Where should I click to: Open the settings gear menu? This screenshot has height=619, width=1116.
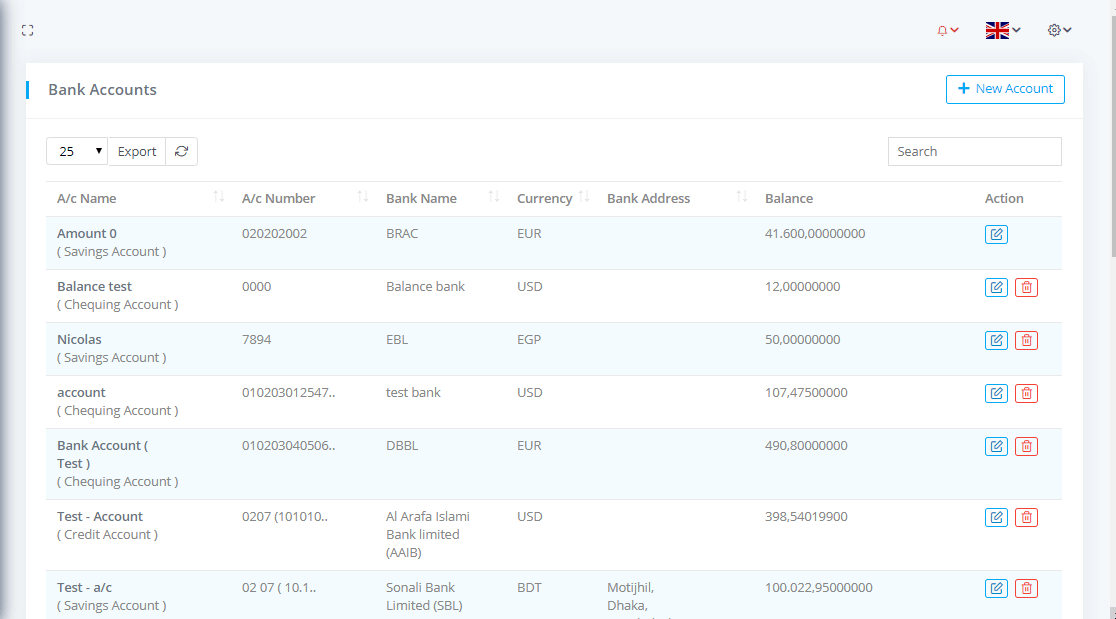pyautogui.click(x=1059, y=31)
